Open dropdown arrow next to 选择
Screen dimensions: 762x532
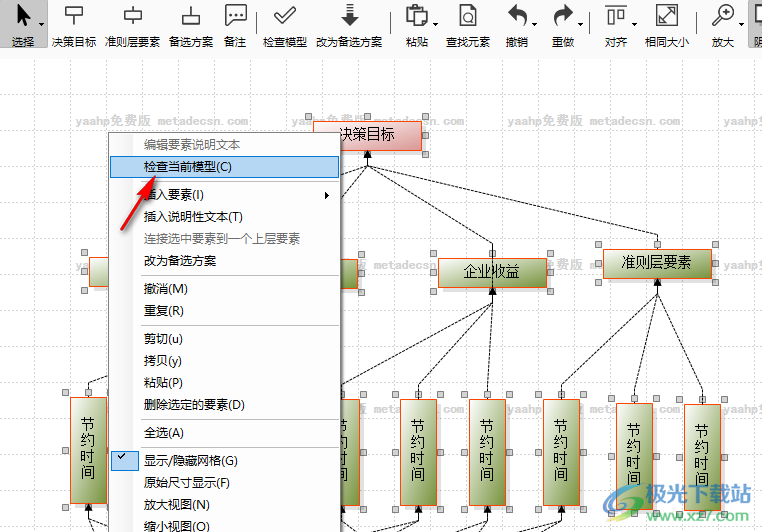[42, 24]
